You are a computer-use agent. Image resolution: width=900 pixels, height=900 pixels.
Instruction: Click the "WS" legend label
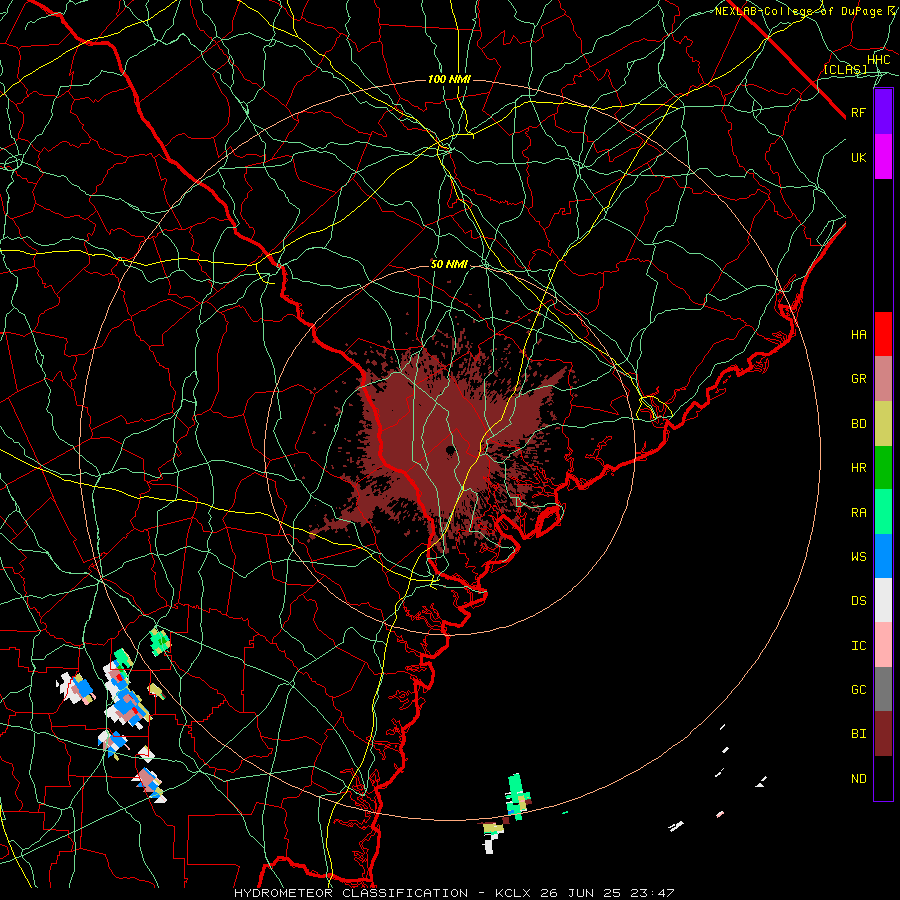tap(858, 557)
